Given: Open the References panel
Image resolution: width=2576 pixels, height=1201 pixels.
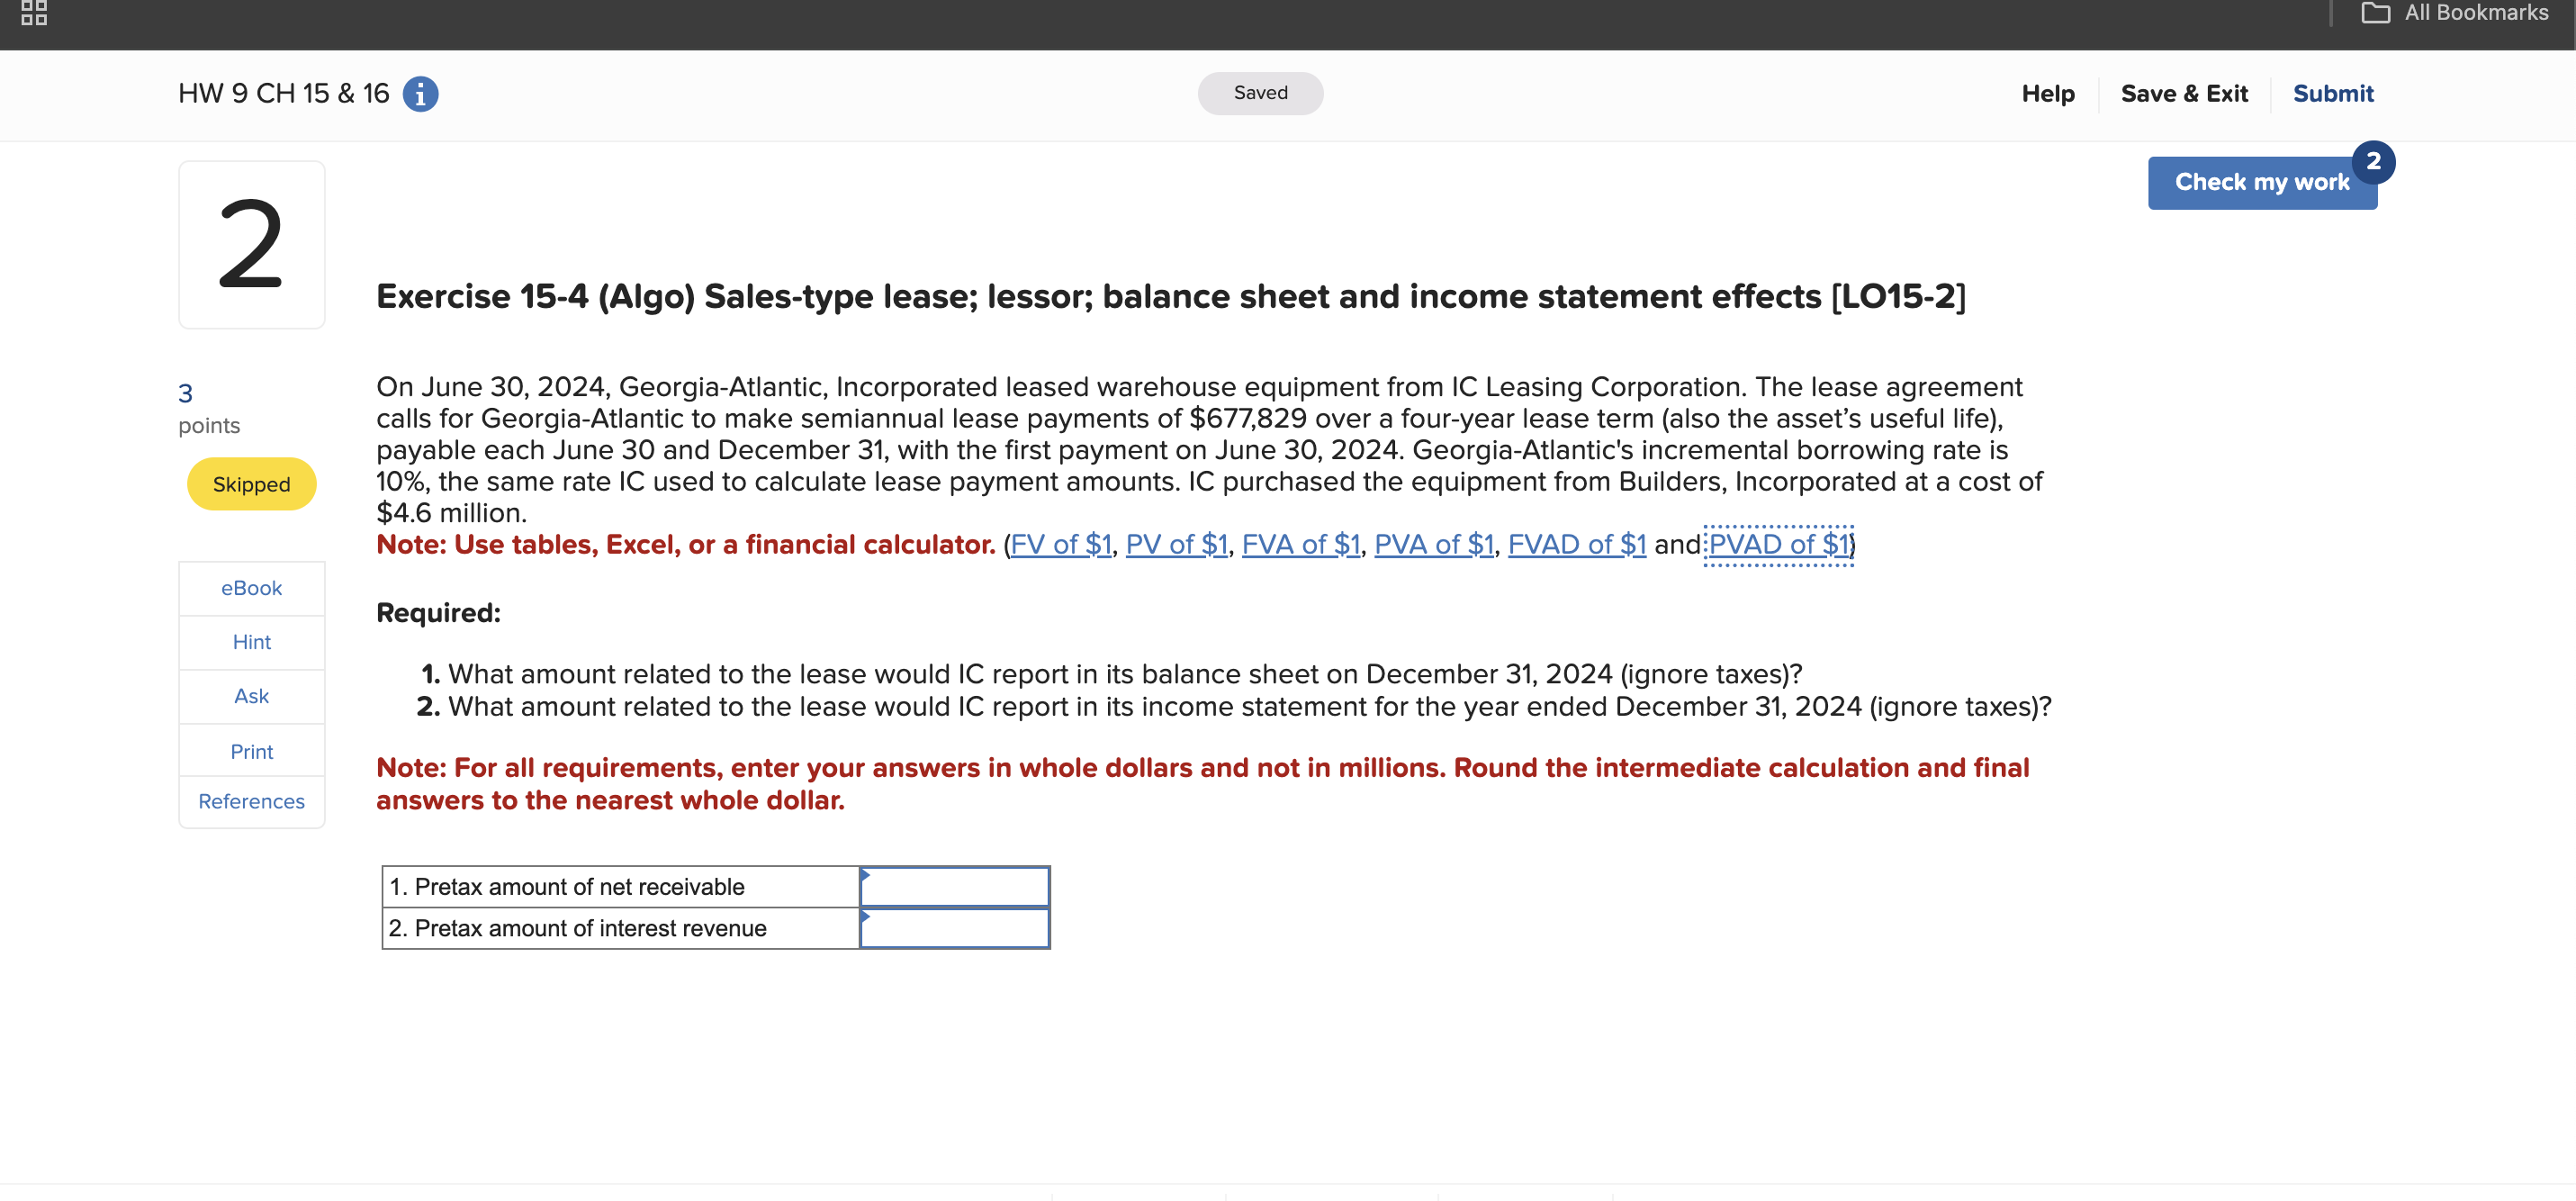Looking at the screenshot, I should pyautogui.click(x=251, y=800).
